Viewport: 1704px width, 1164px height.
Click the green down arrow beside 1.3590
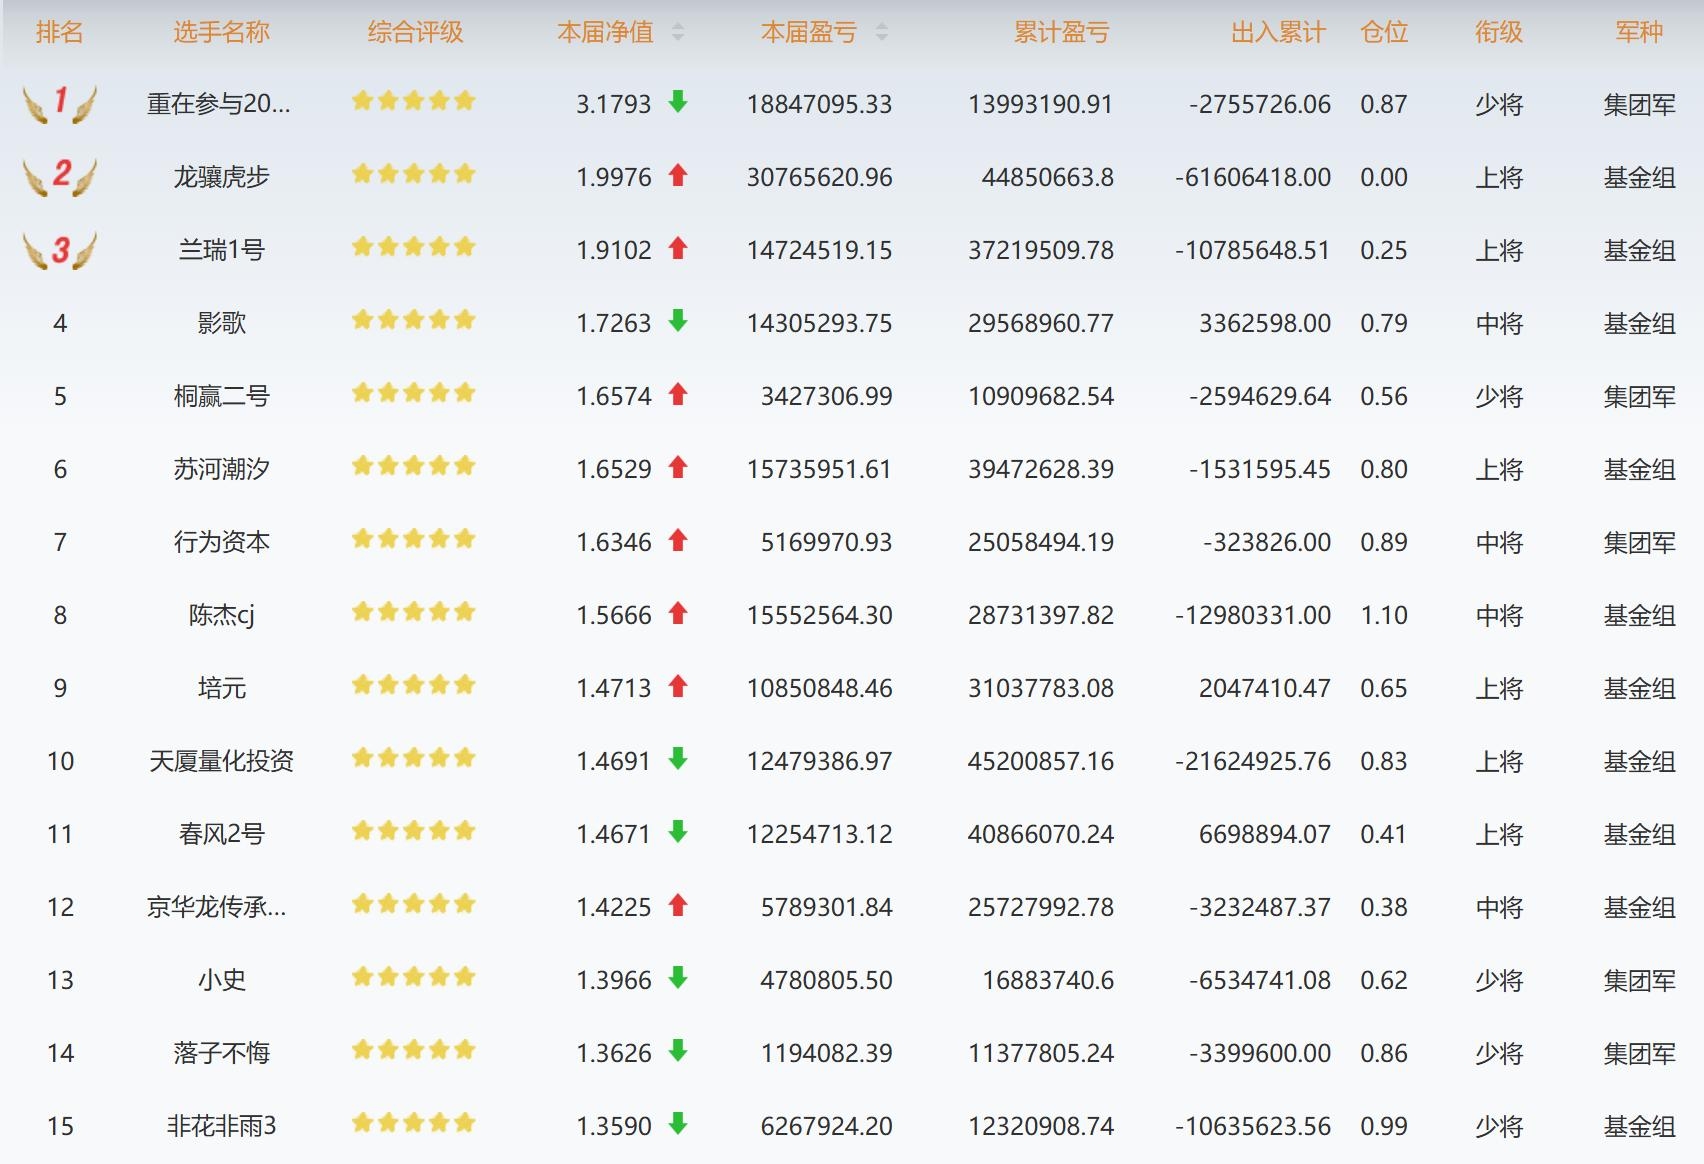tap(678, 1124)
